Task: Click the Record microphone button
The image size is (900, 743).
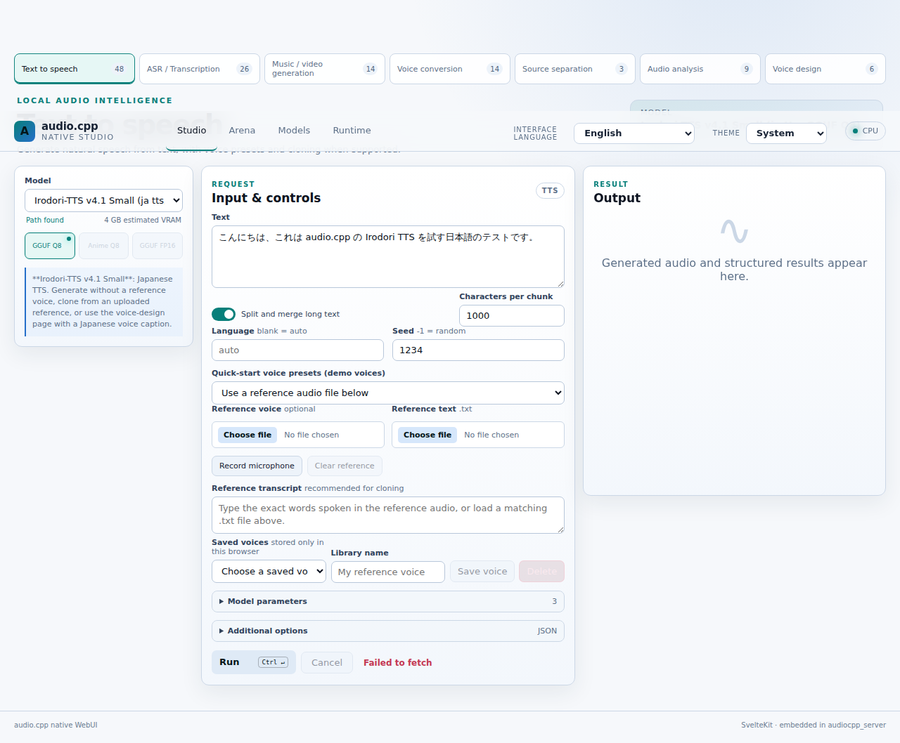Action: [x=257, y=466]
